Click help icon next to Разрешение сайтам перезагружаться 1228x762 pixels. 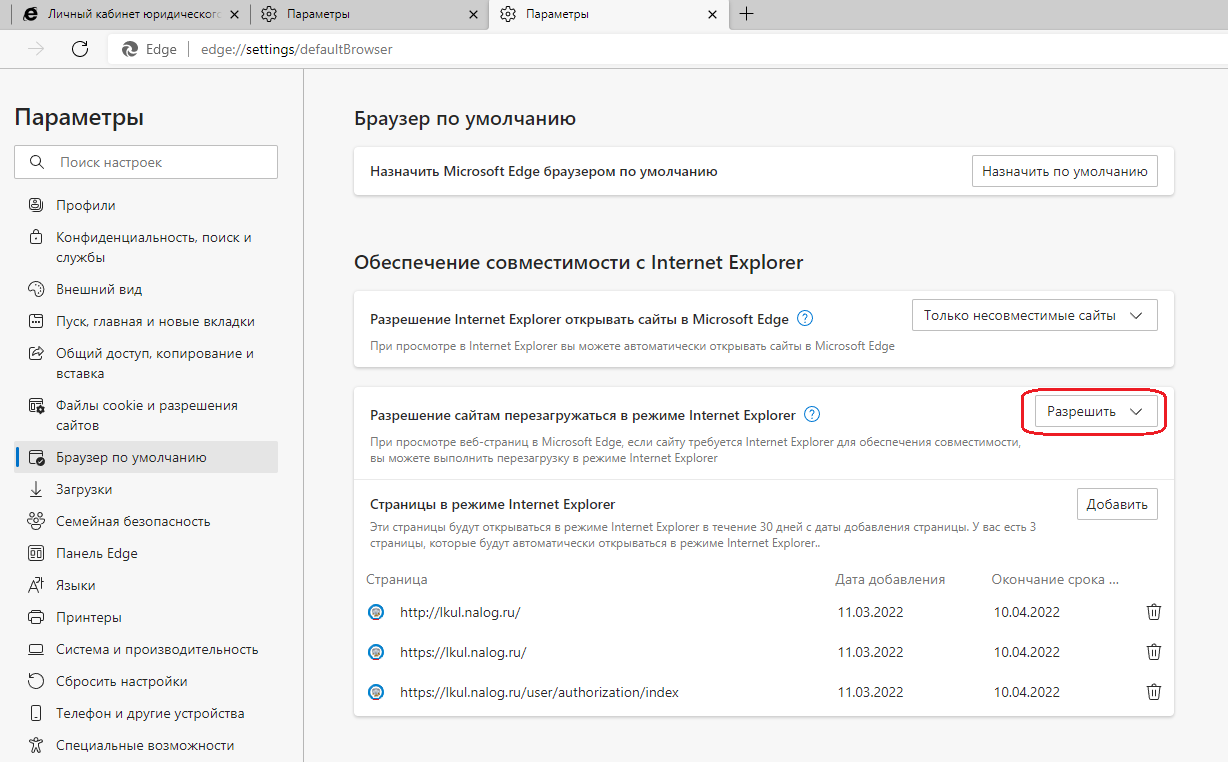(x=812, y=414)
